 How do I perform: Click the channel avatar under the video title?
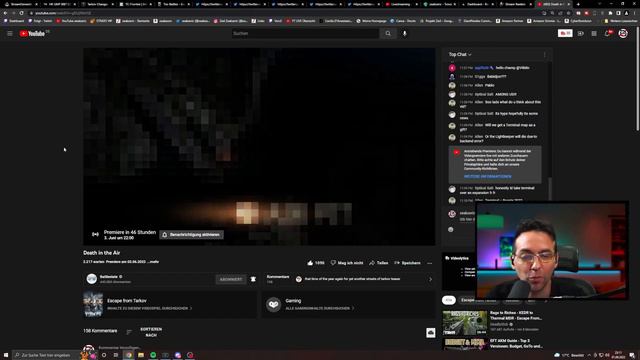[x=91, y=279]
